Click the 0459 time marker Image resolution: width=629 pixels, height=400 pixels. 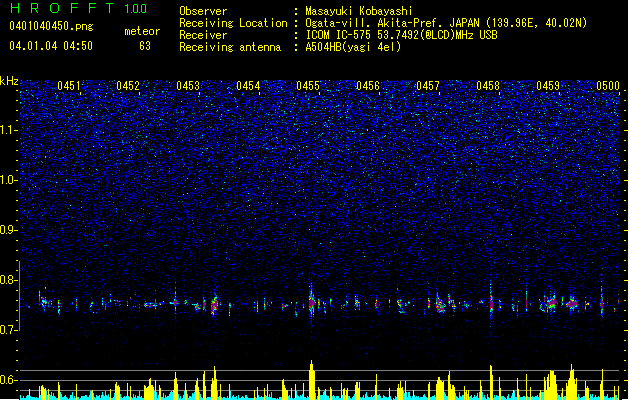coord(548,86)
